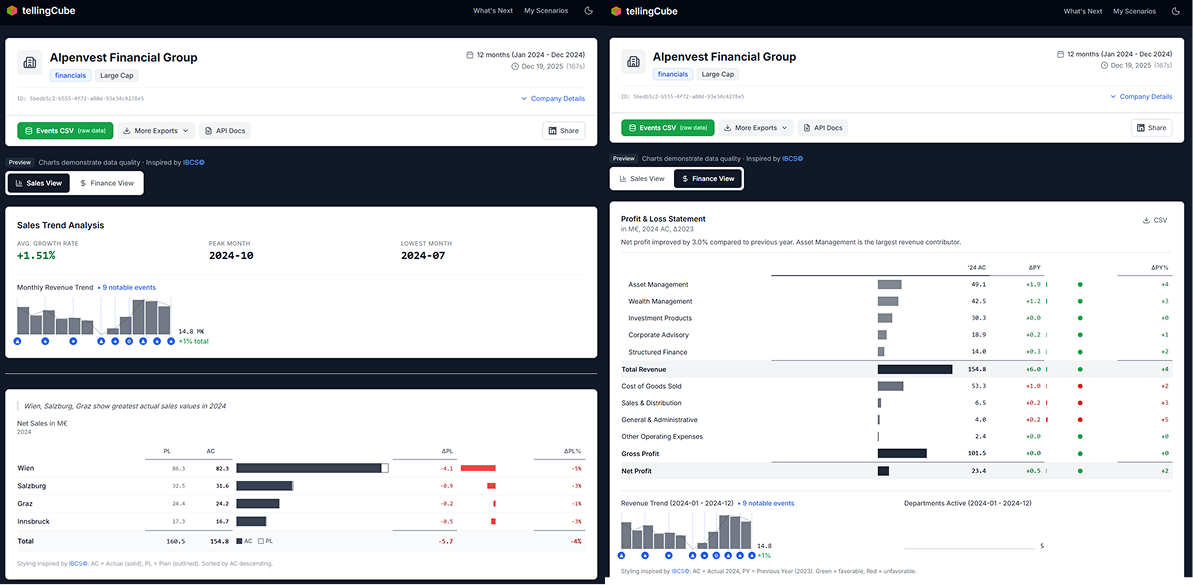
Task: Toggle dark mode moon icon, left window
Action: (x=588, y=11)
